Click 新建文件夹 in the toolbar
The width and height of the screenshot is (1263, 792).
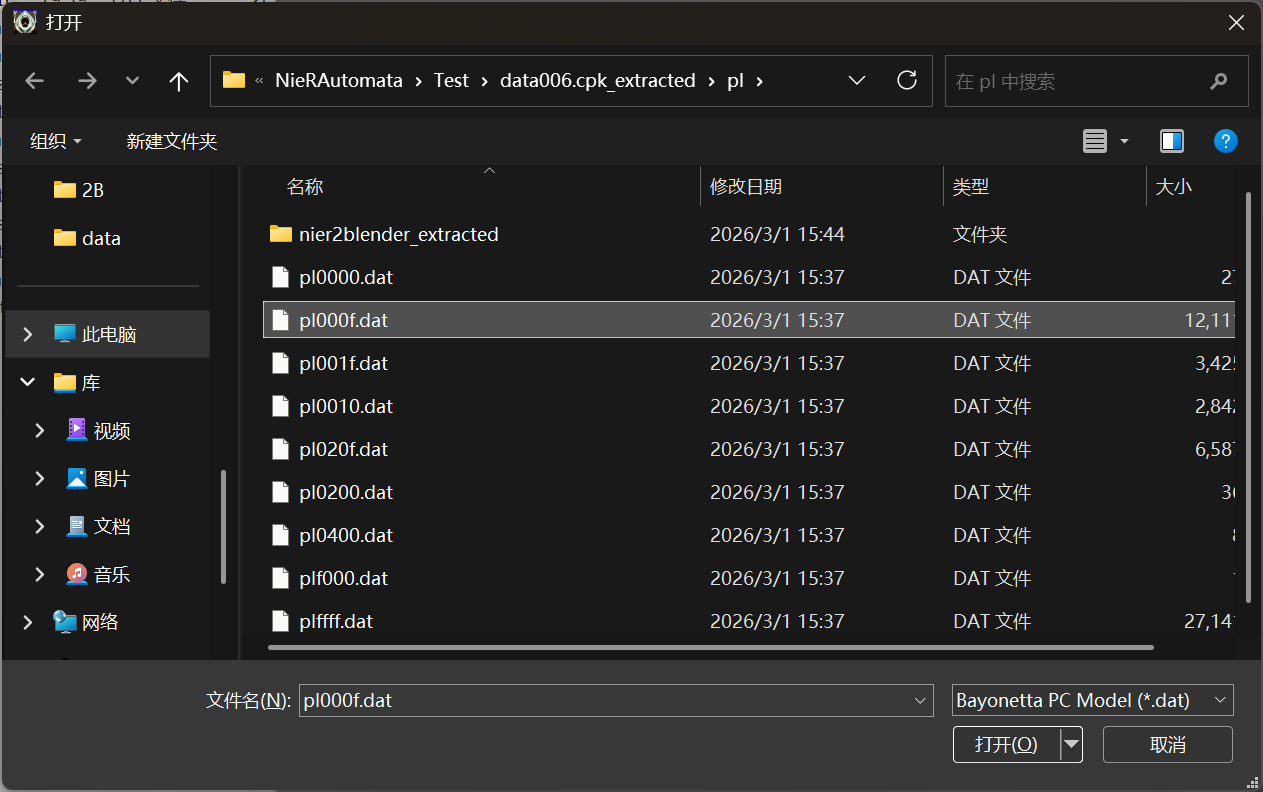(x=172, y=141)
